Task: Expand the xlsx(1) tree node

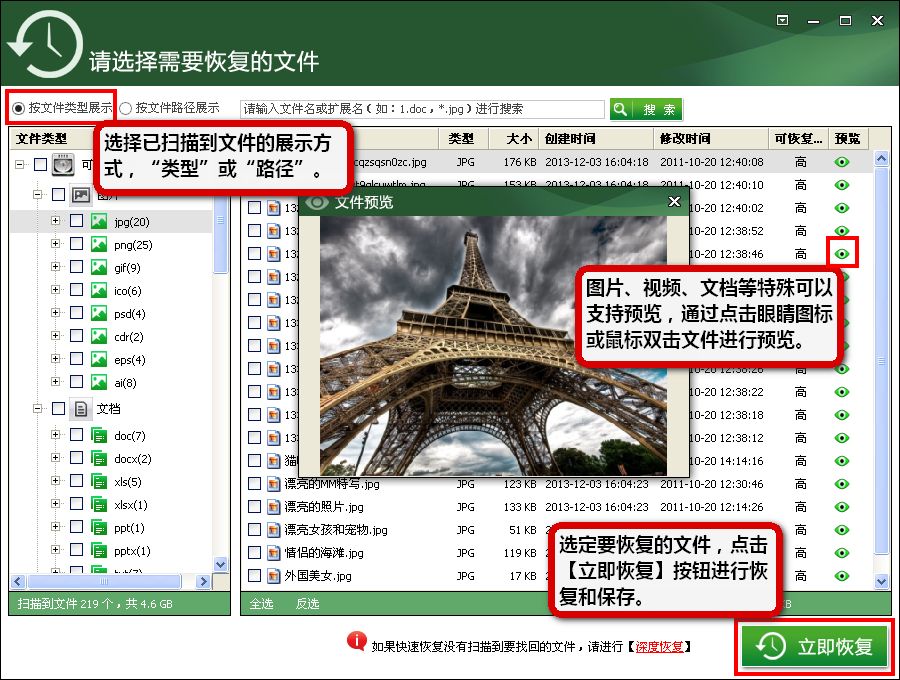Action: 56,504
